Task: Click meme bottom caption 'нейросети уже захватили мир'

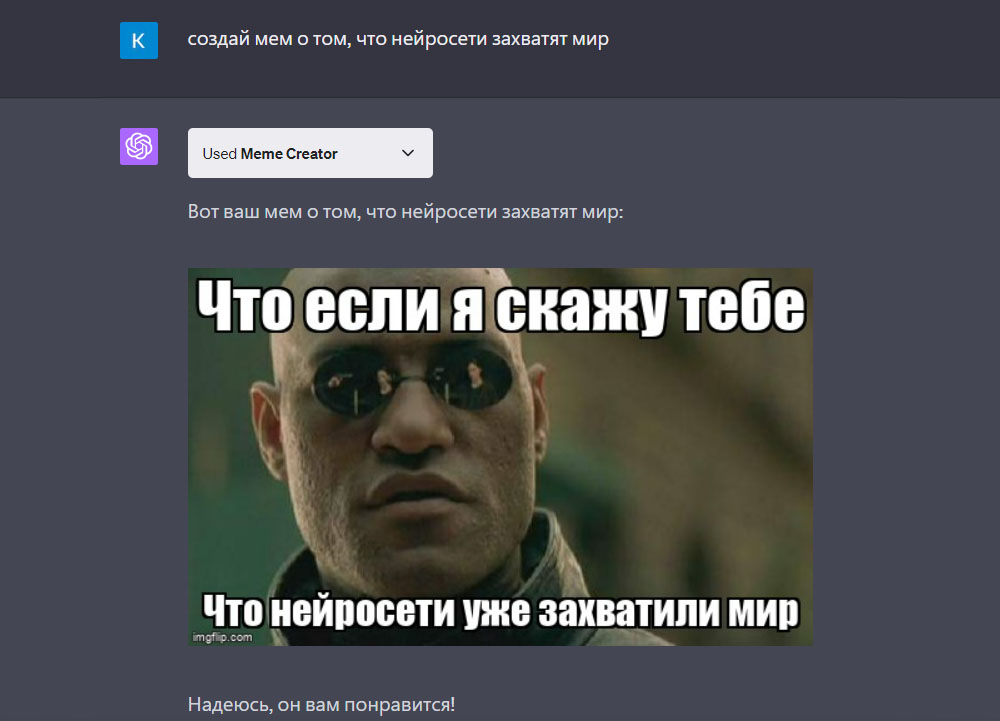Action: pos(535,611)
